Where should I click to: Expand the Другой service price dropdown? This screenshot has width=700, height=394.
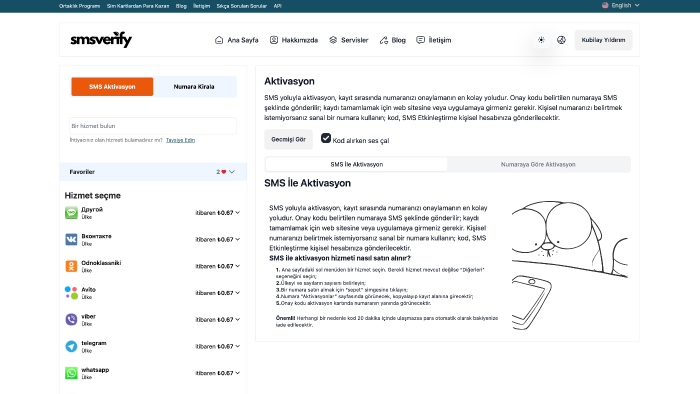238,213
